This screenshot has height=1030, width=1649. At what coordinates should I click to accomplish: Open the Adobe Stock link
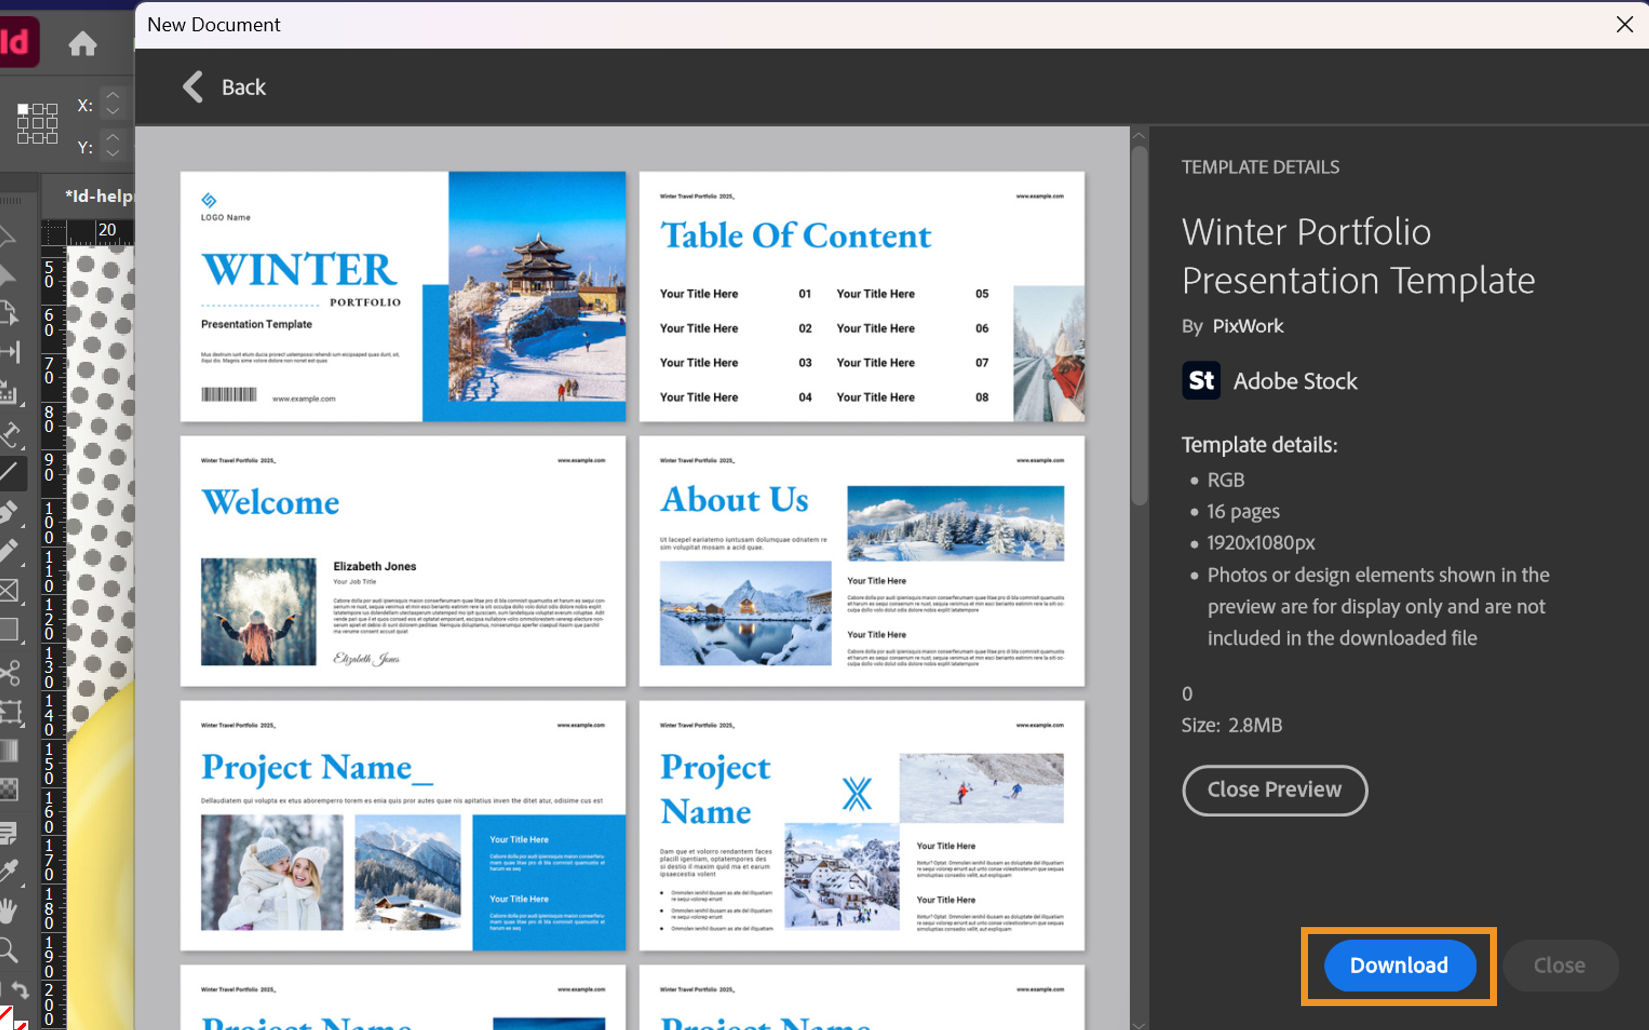coord(1295,381)
